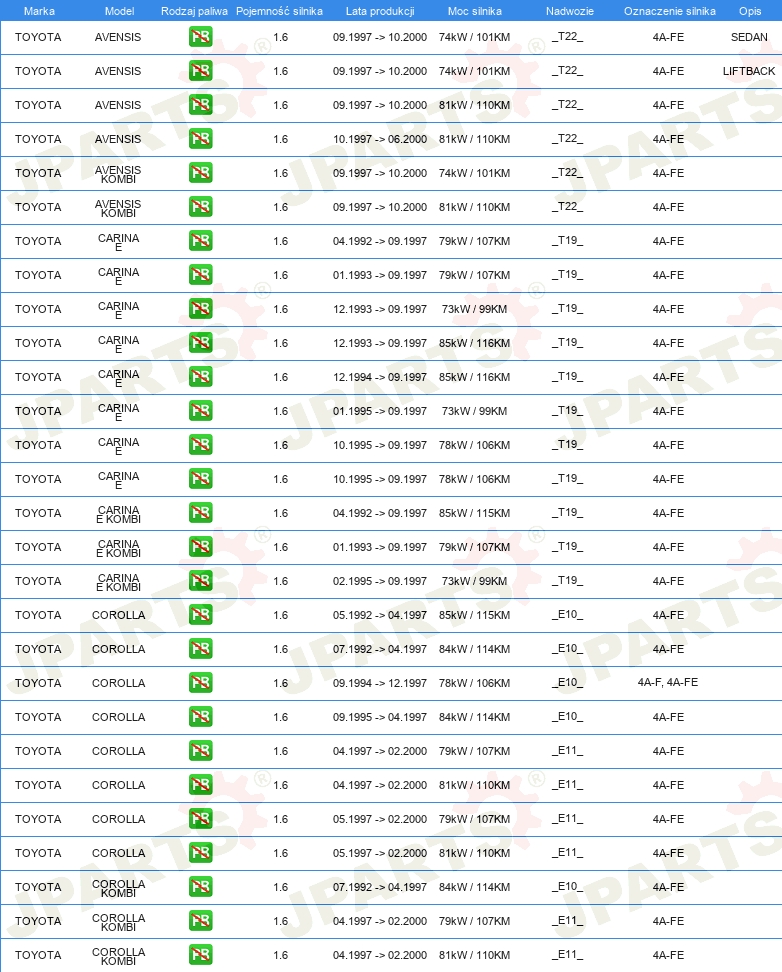This screenshot has height=972, width=782.
Task: Click fuel icon for Corolla 05.1992 85kW row
Action: coord(200,615)
